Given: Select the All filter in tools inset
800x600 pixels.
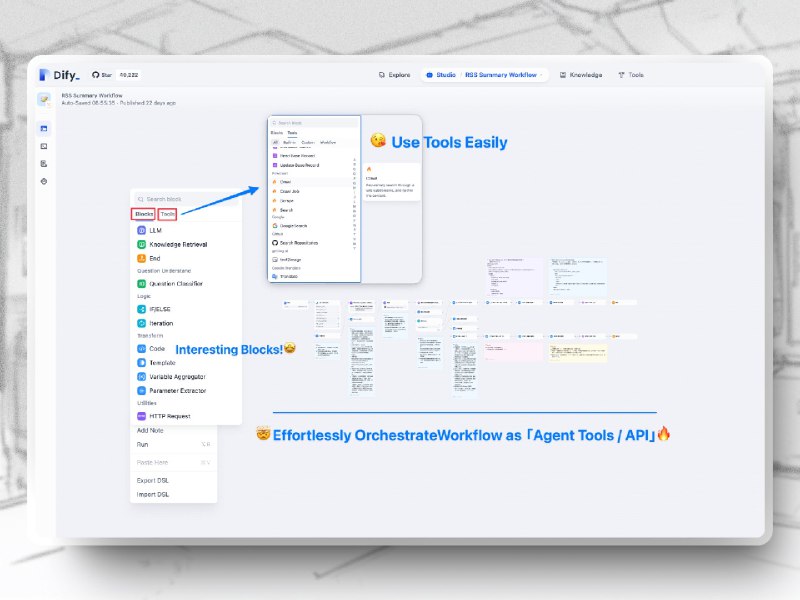Looking at the screenshot, I should tap(276, 143).
